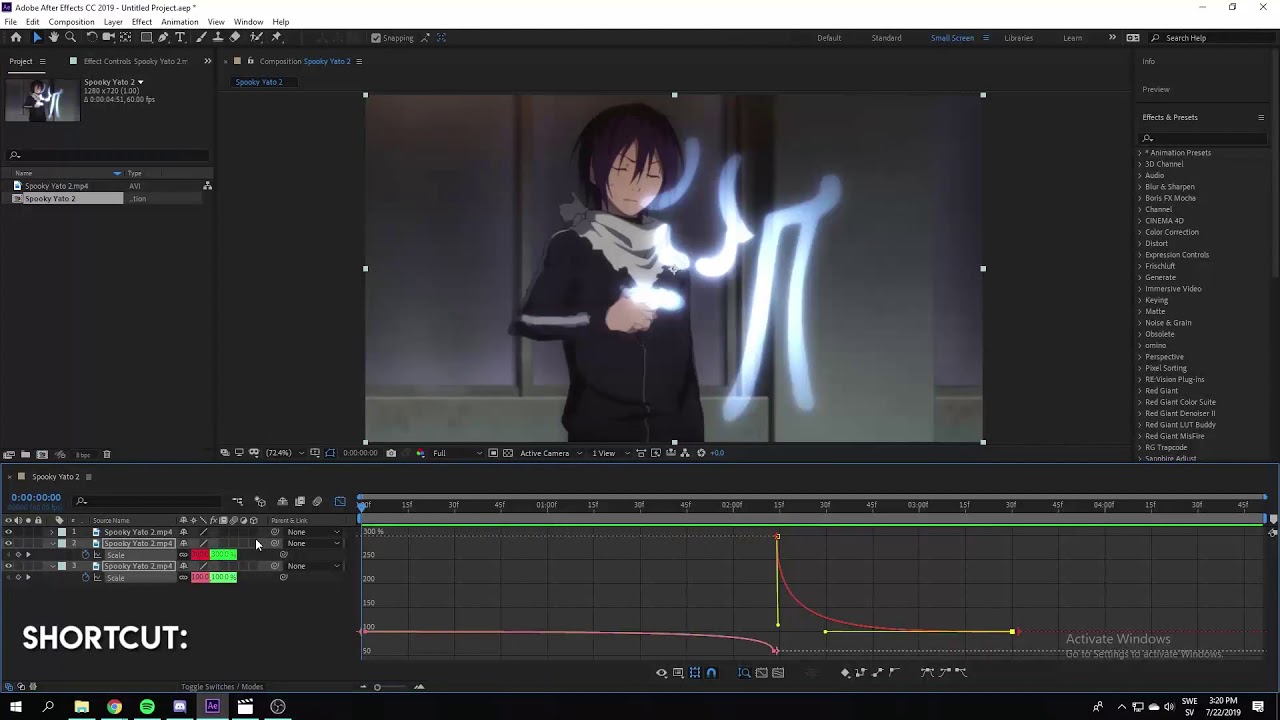Click the Draft 3D icon in timeline
The width and height of the screenshot is (1280, 720).
click(x=260, y=501)
